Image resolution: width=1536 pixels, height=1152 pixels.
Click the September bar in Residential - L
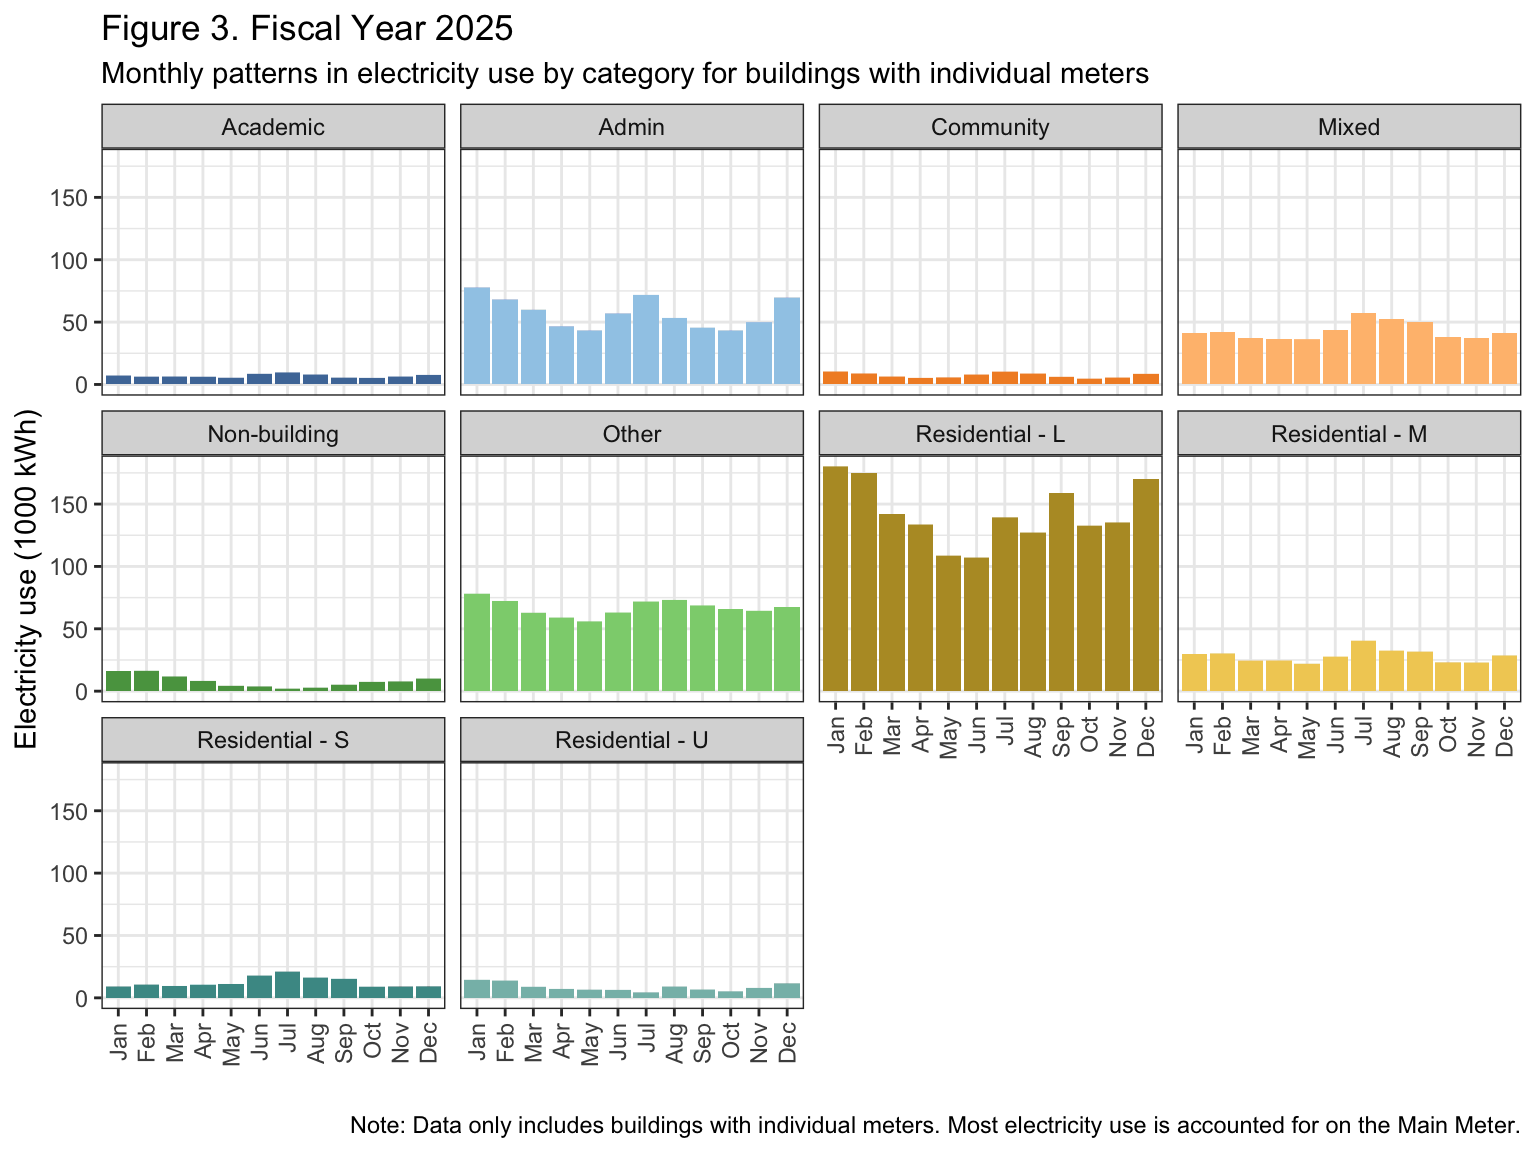click(x=1061, y=592)
